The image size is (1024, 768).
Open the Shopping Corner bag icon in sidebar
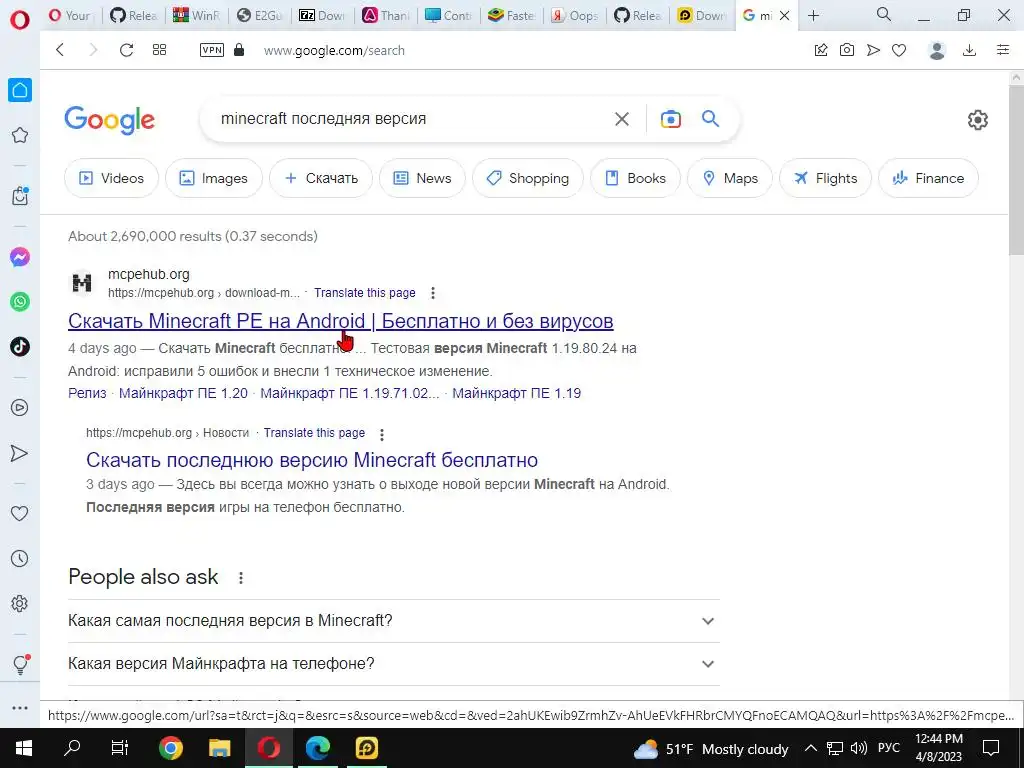click(x=20, y=196)
